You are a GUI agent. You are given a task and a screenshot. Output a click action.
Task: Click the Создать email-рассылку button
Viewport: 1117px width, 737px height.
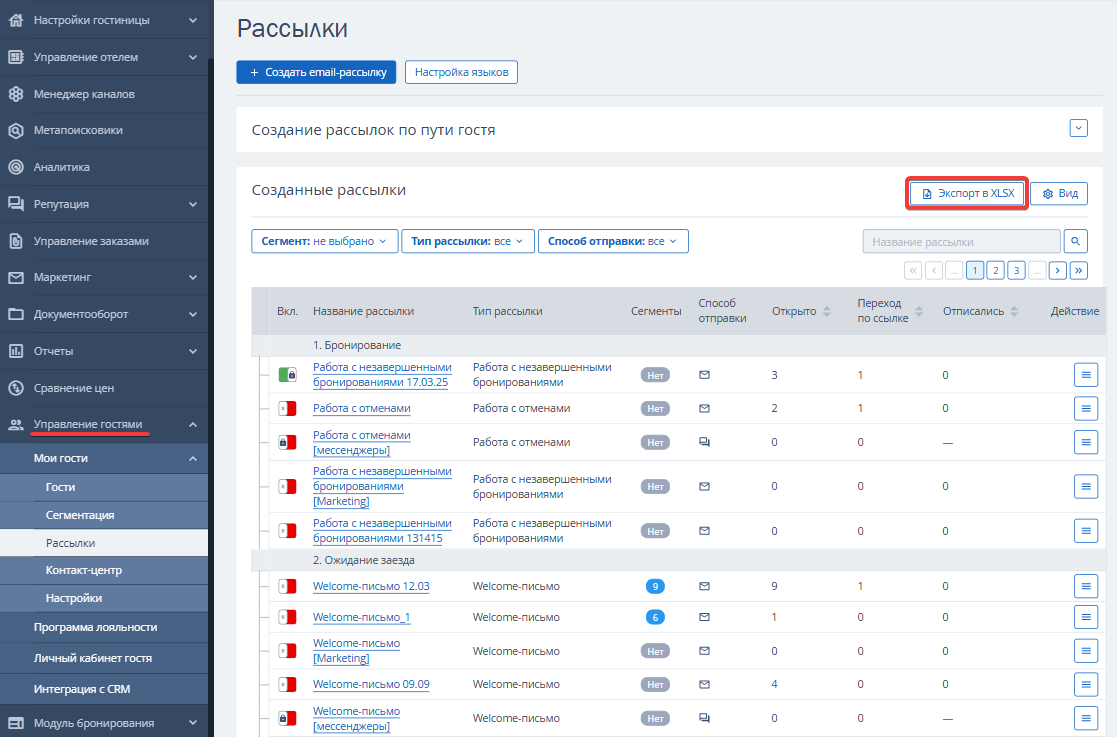click(x=316, y=72)
